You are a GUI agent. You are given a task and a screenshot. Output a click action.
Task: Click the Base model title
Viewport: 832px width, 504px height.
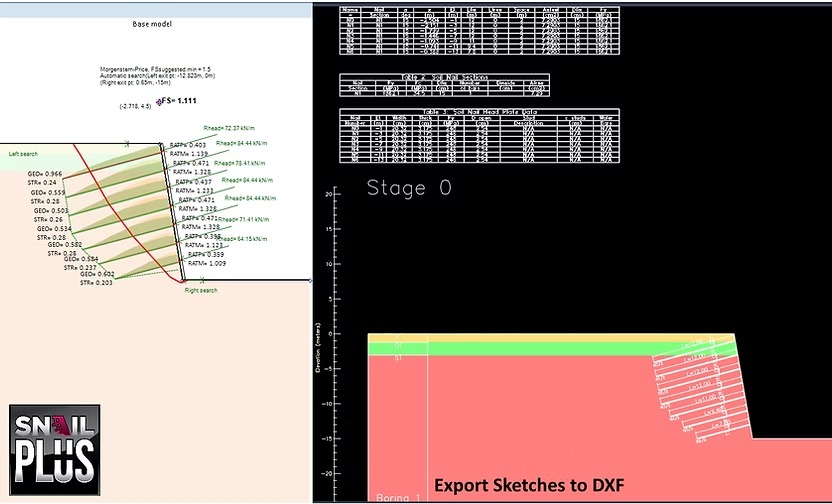(152, 24)
